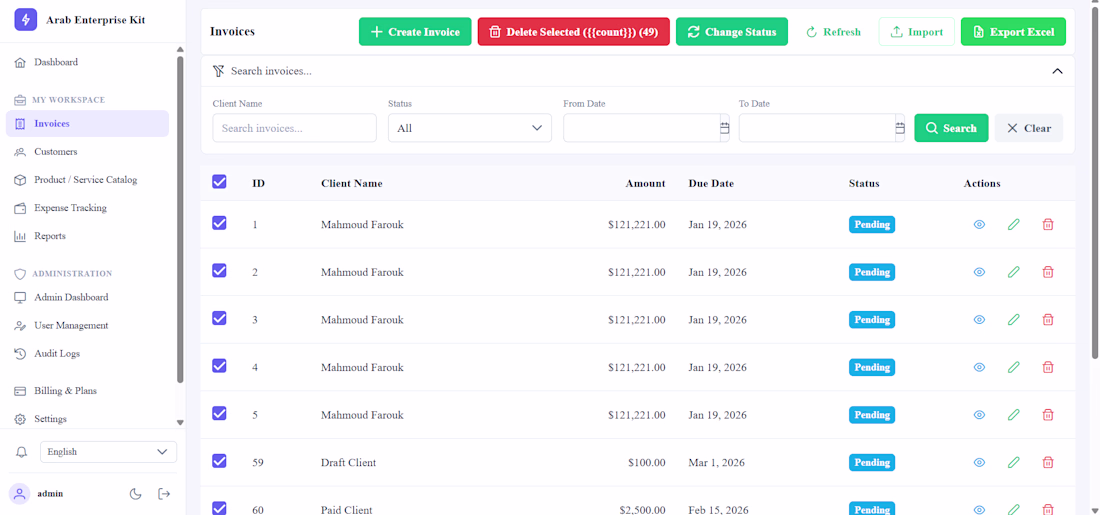Toggle dark mode moon icon
The image size is (1100, 515).
tap(136, 494)
